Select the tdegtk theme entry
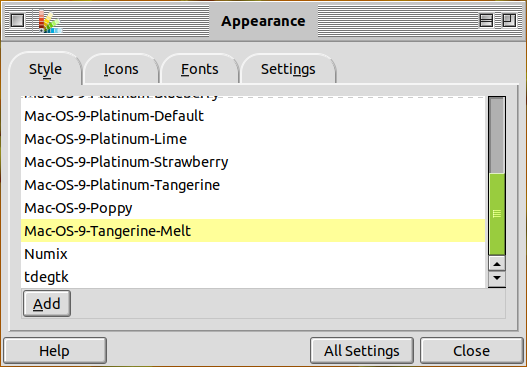 253,277
